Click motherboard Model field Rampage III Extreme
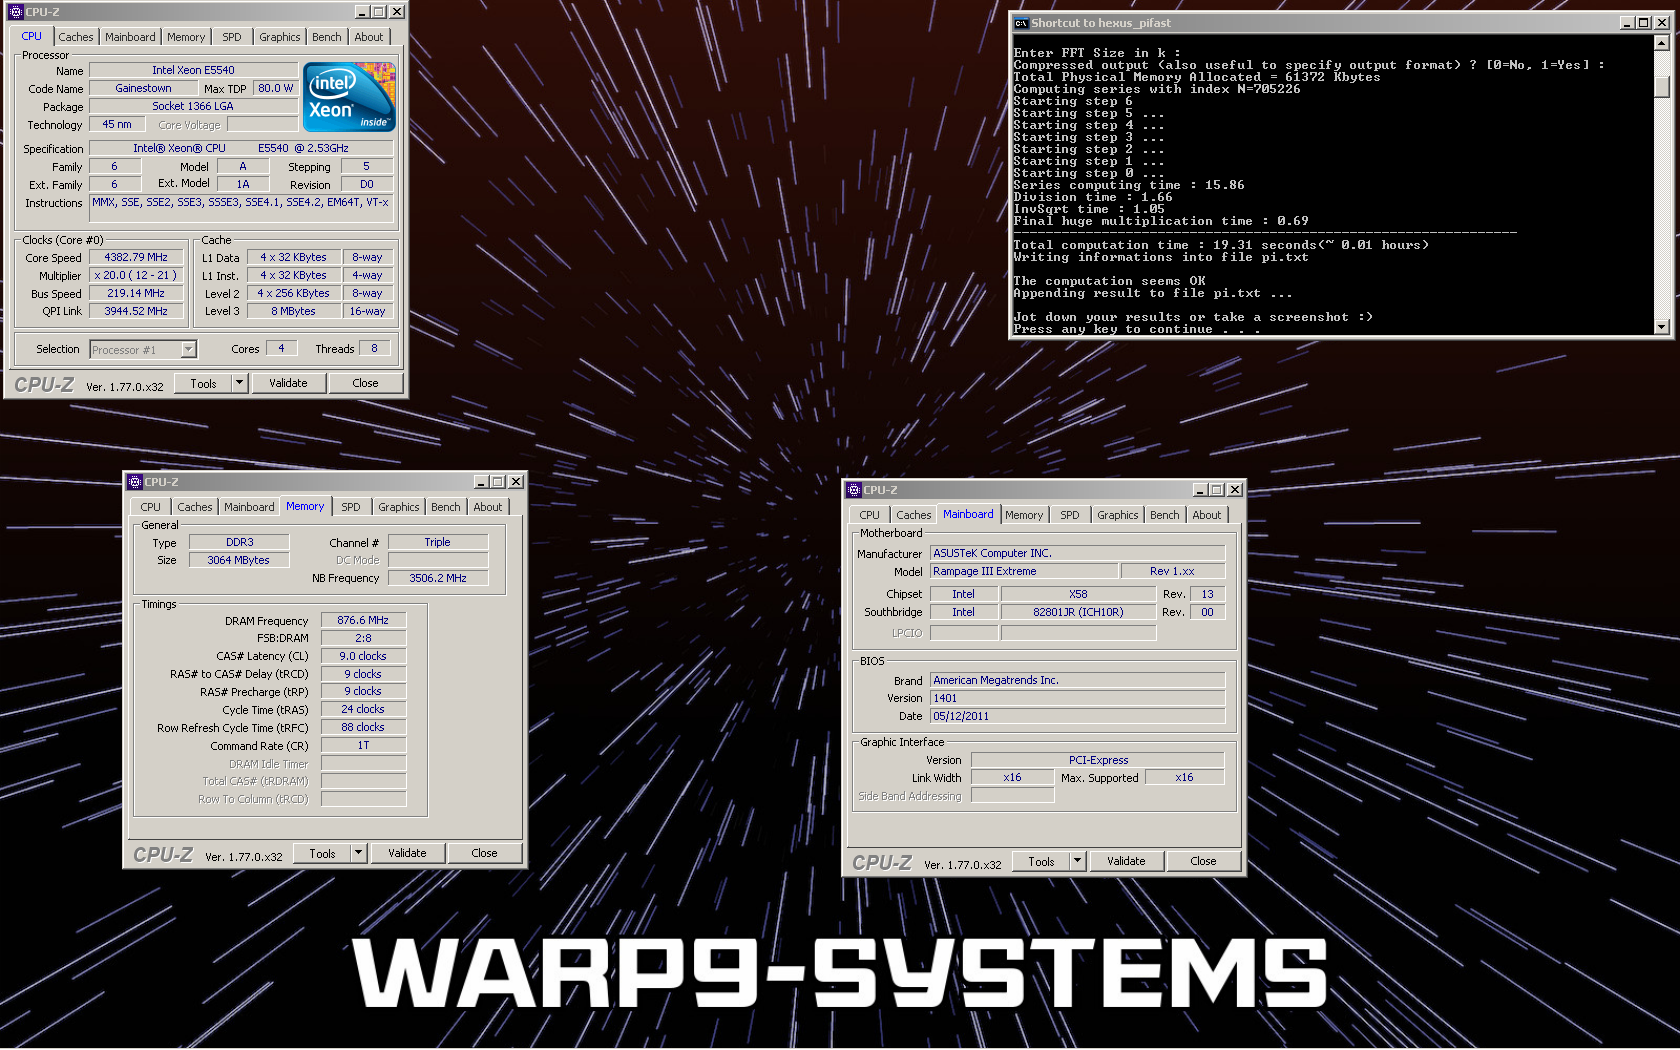Image resolution: width=1680 pixels, height=1050 pixels. [1024, 571]
